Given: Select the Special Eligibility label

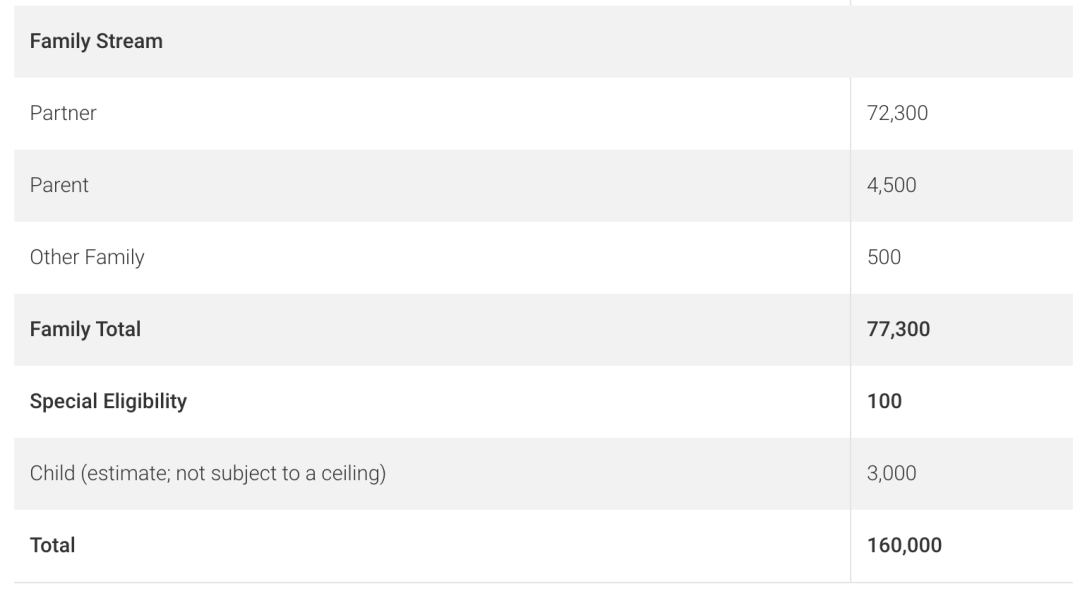Looking at the screenshot, I should click(x=108, y=402).
